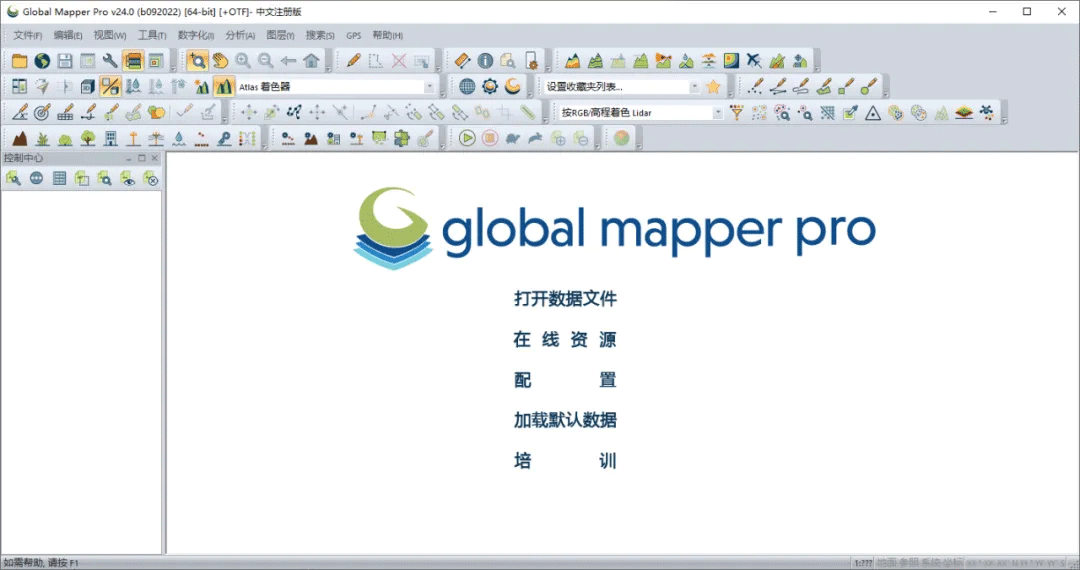The width and height of the screenshot is (1080, 570).
Task: Click 打开数据文件 link
Action: click(565, 299)
